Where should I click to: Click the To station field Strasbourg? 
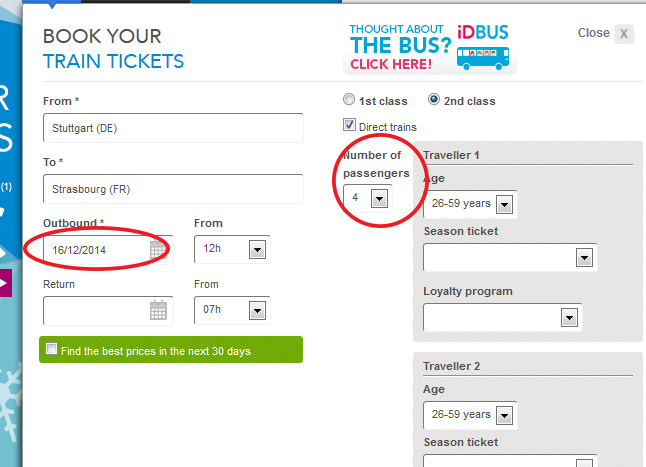pos(173,189)
